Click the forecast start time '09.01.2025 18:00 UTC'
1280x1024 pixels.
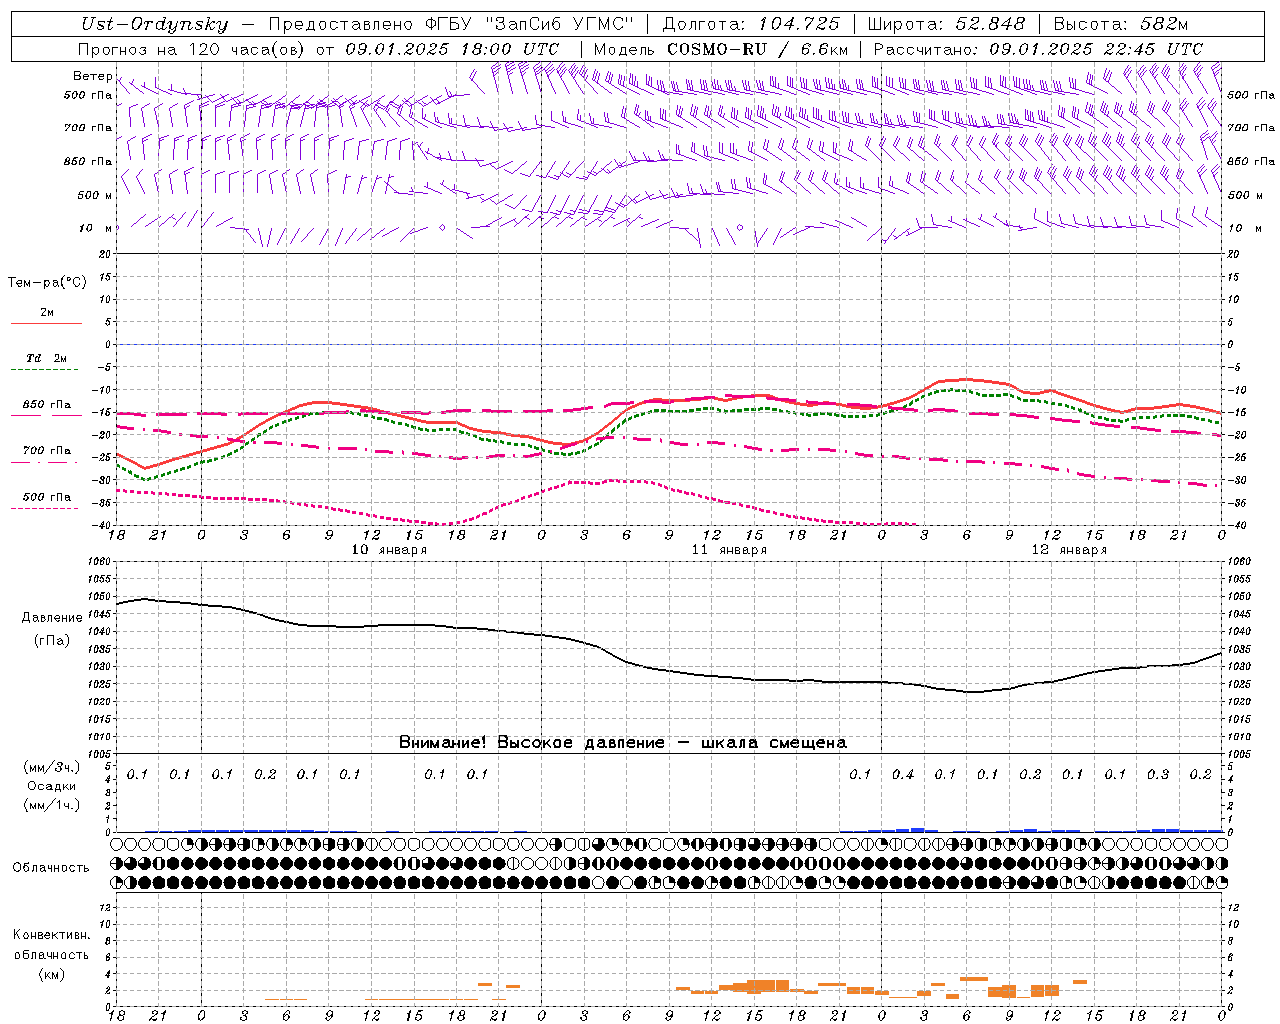point(452,49)
